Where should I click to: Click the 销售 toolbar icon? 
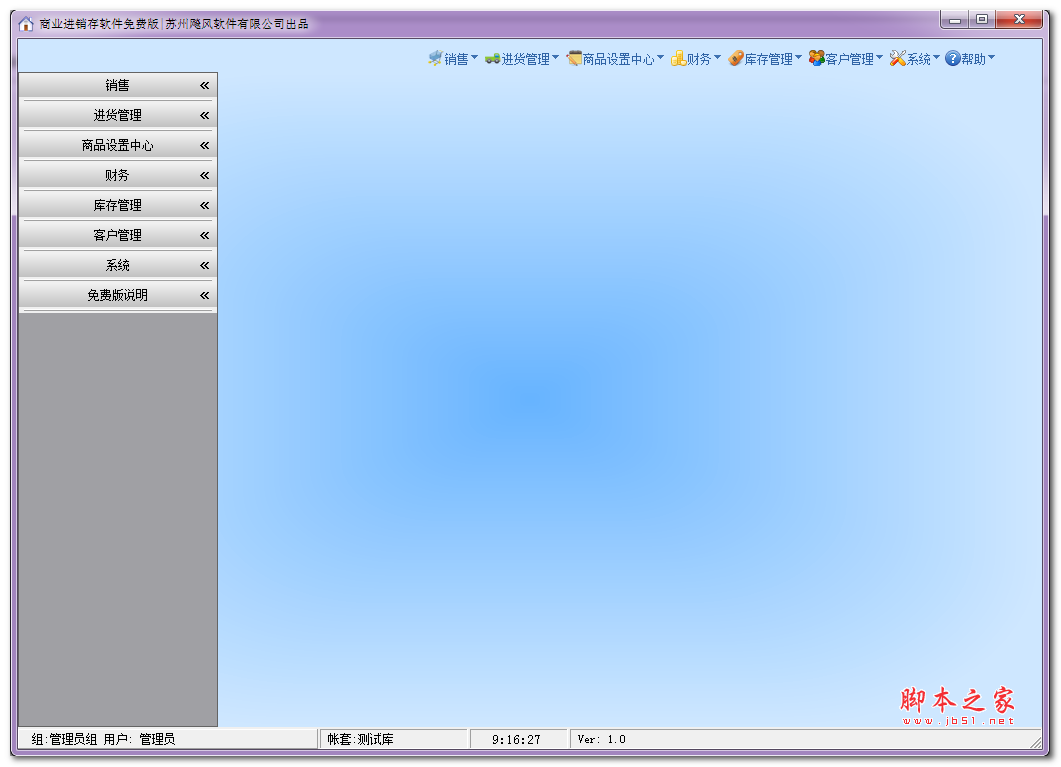tap(435, 59)
